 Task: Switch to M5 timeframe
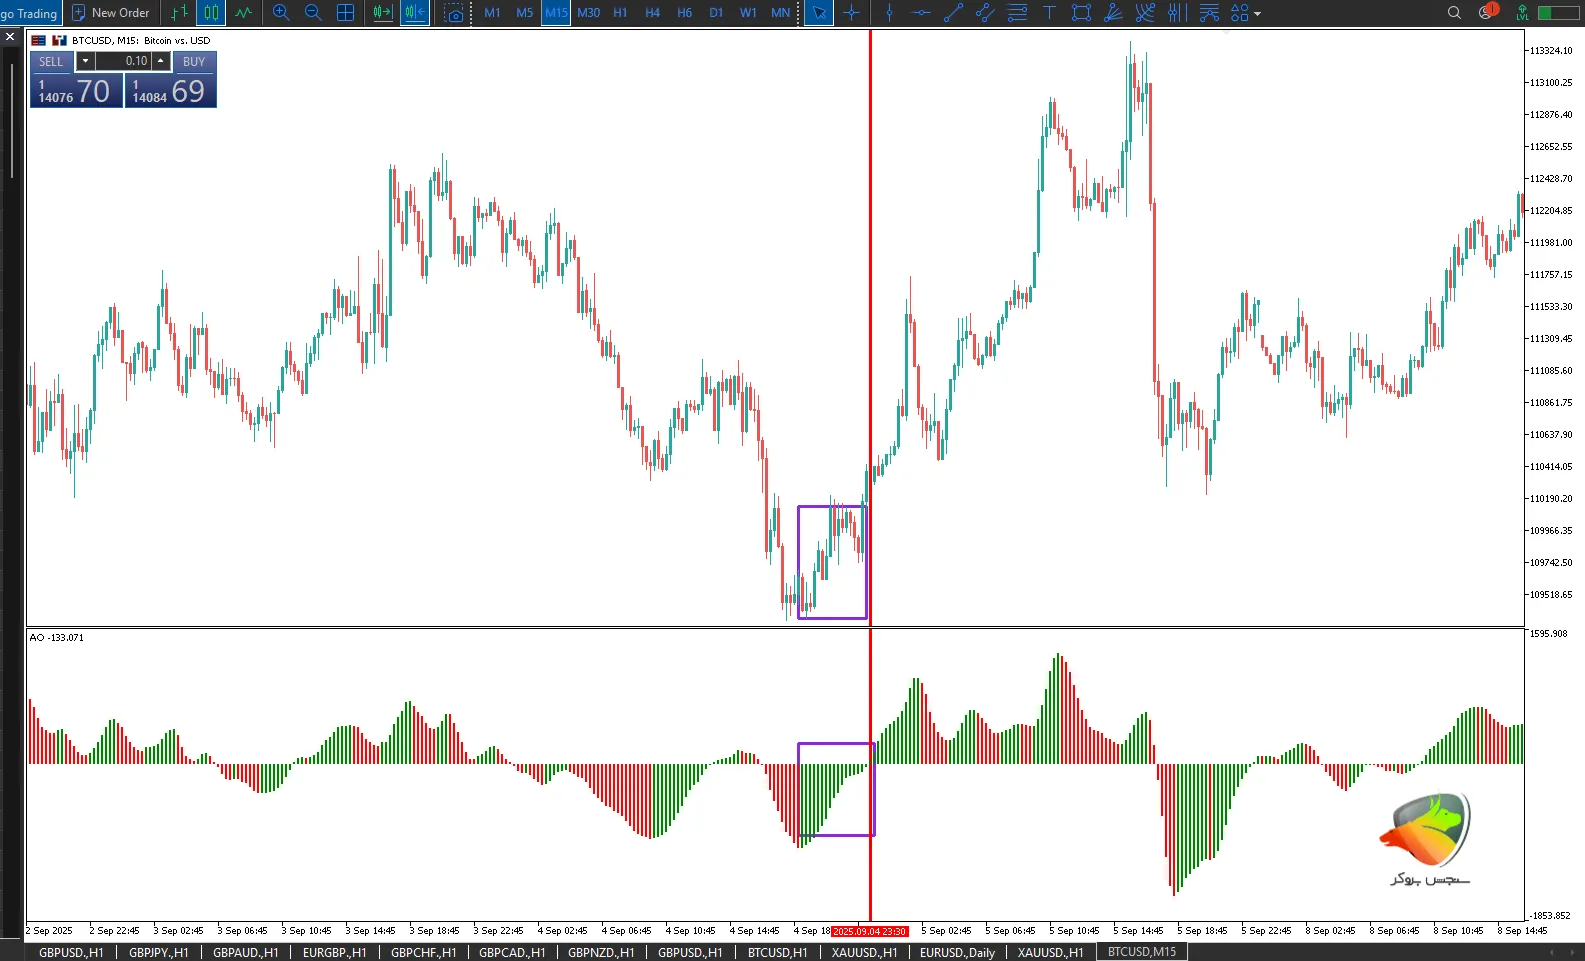(524, 13)
